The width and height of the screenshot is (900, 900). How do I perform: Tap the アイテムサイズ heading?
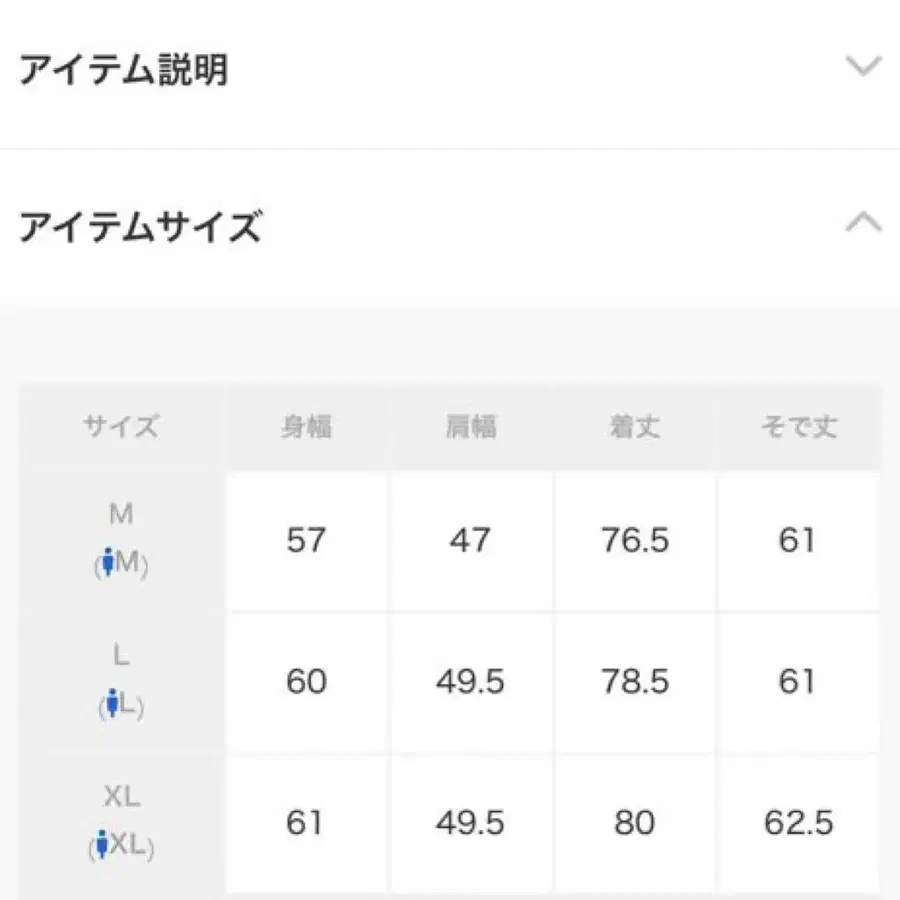tap(140, 228)
